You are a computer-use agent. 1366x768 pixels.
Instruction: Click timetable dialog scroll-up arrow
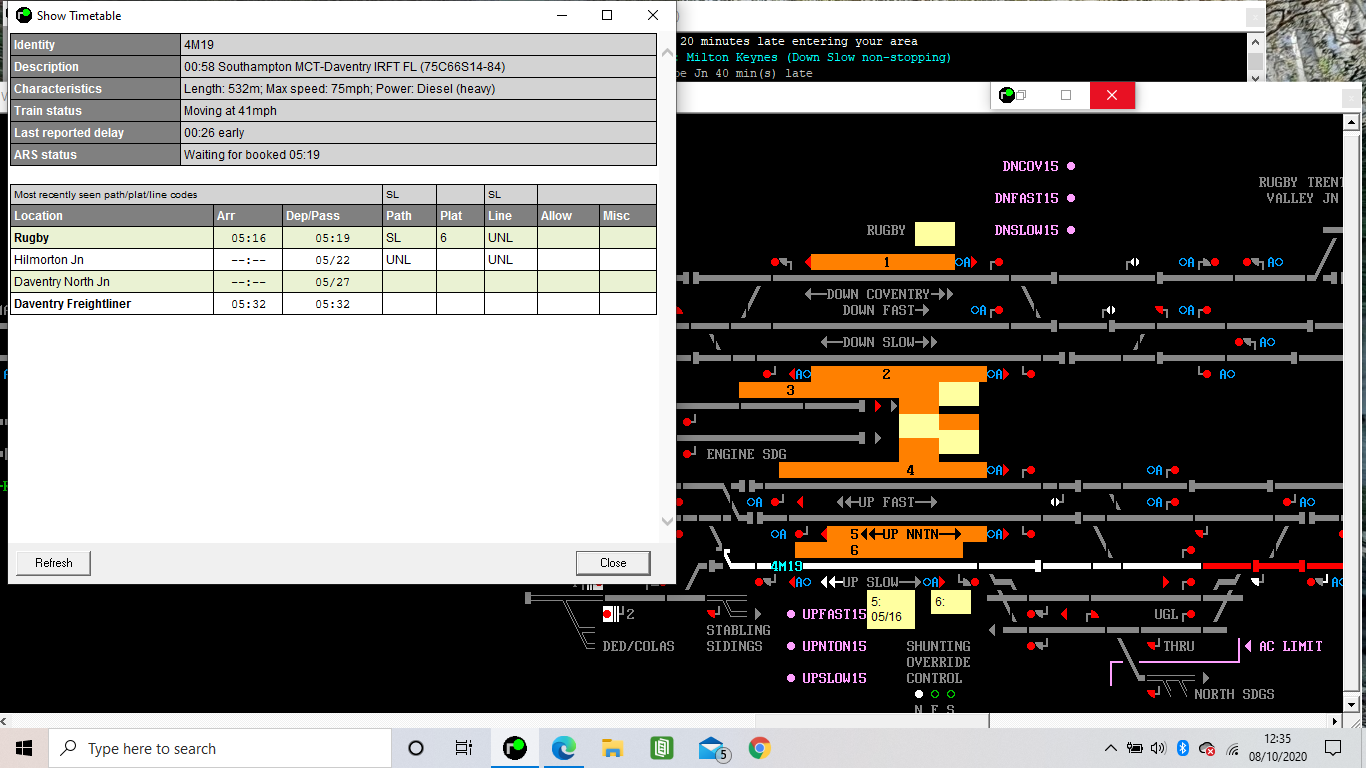click(x=667, y=51)
